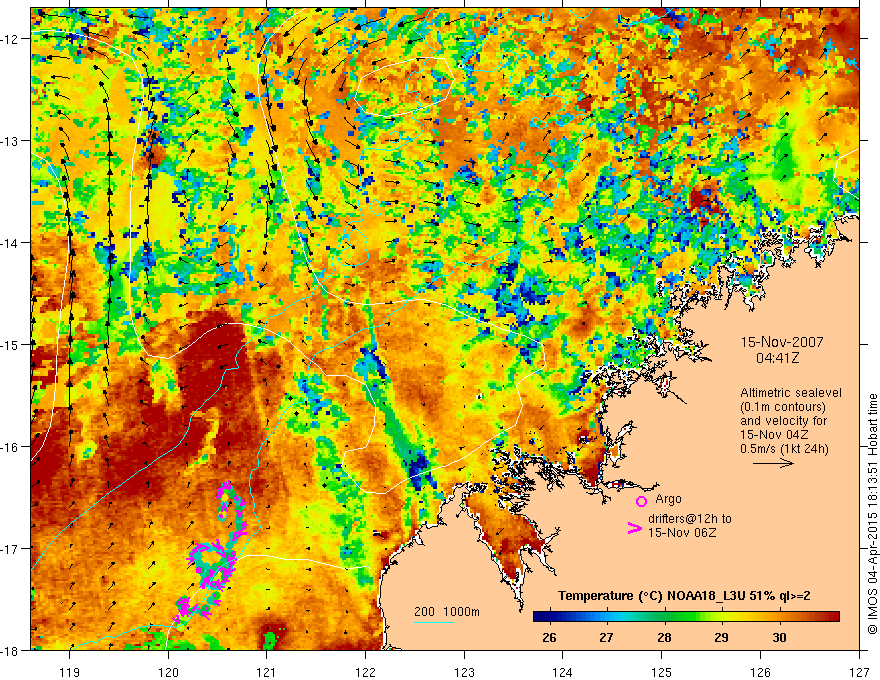The image size is (880, 680).
Task: Click the text 'Altimetric sealevel'
Action: pyautogui.click(x=790, y=393)
